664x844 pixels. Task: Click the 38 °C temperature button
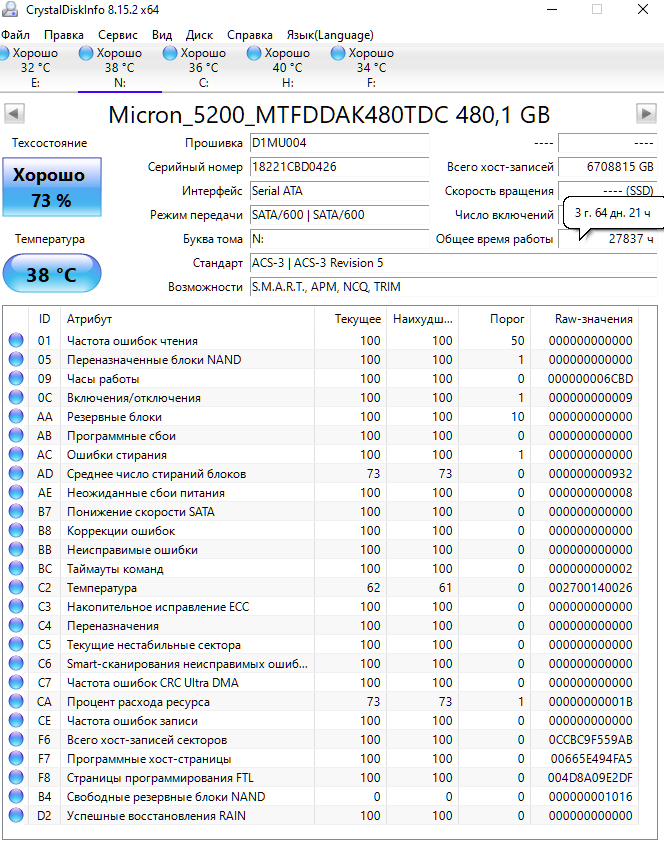point(52,273)
